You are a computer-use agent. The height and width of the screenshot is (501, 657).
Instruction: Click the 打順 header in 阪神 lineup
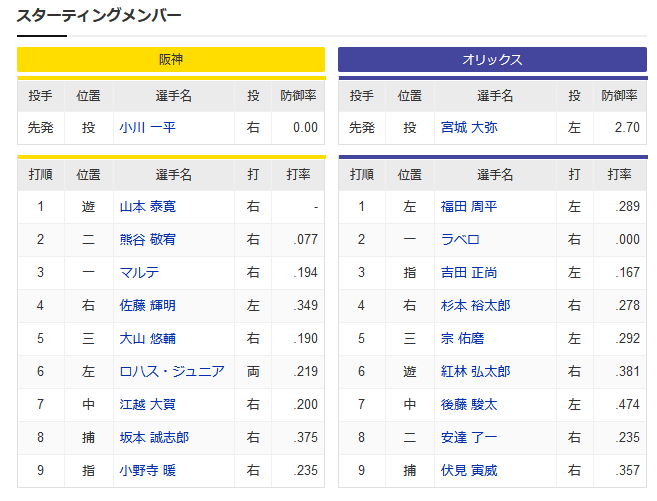41,175
